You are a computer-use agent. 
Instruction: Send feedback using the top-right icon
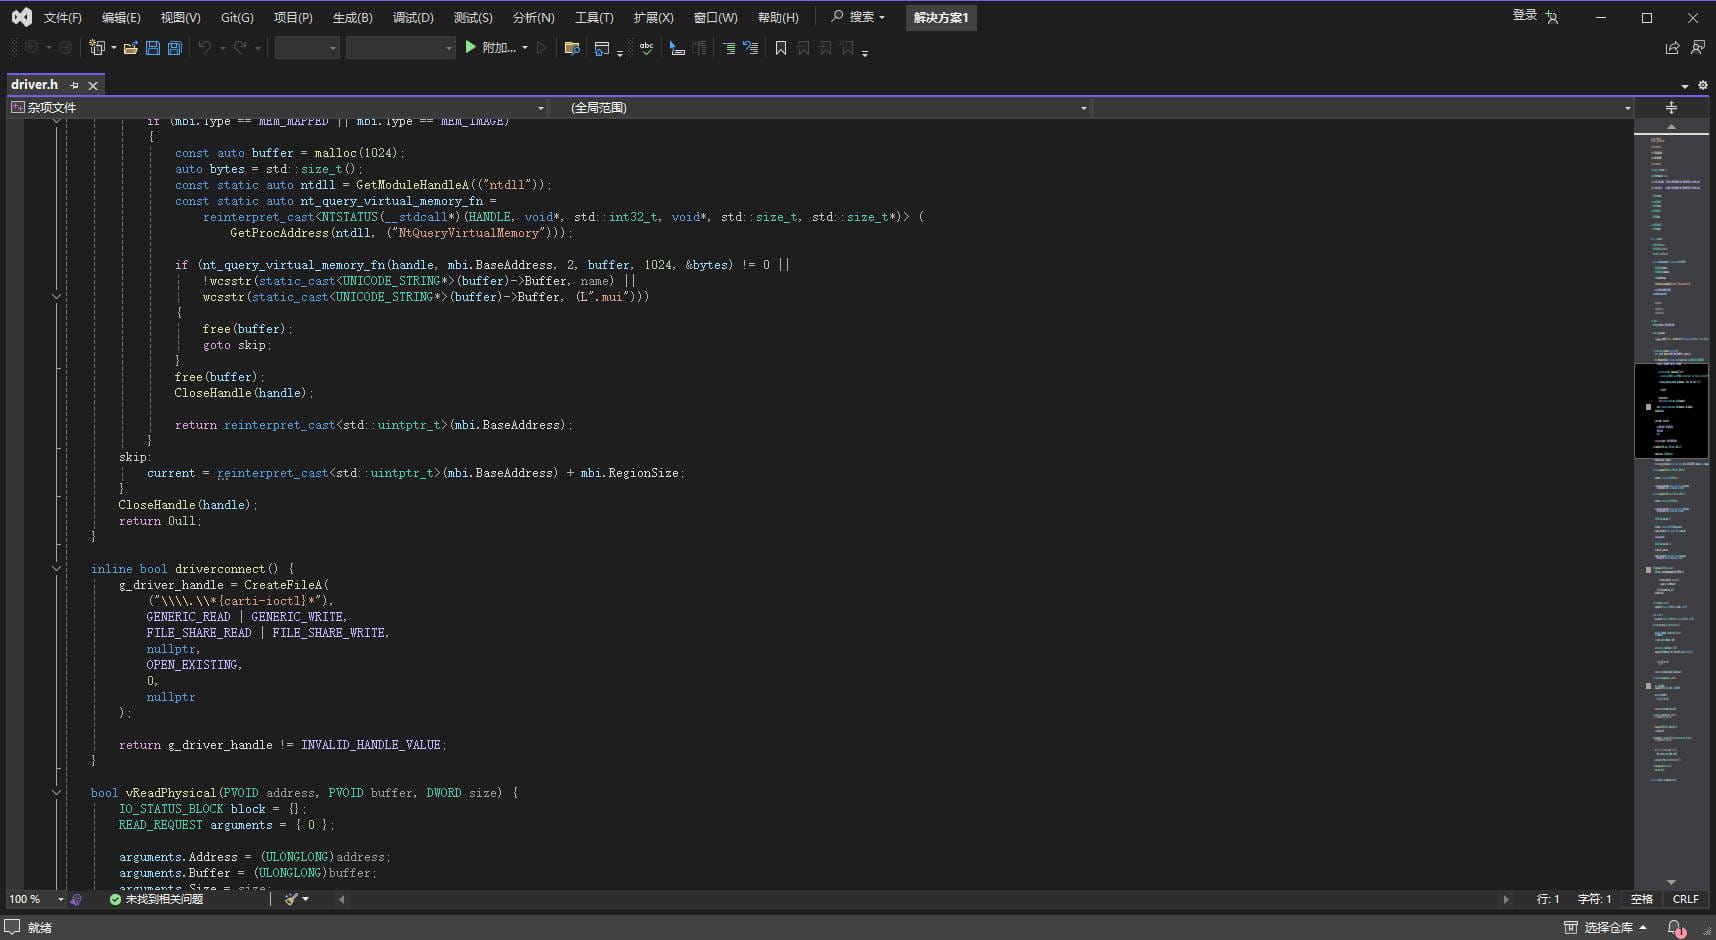[x=1698, y=47]
